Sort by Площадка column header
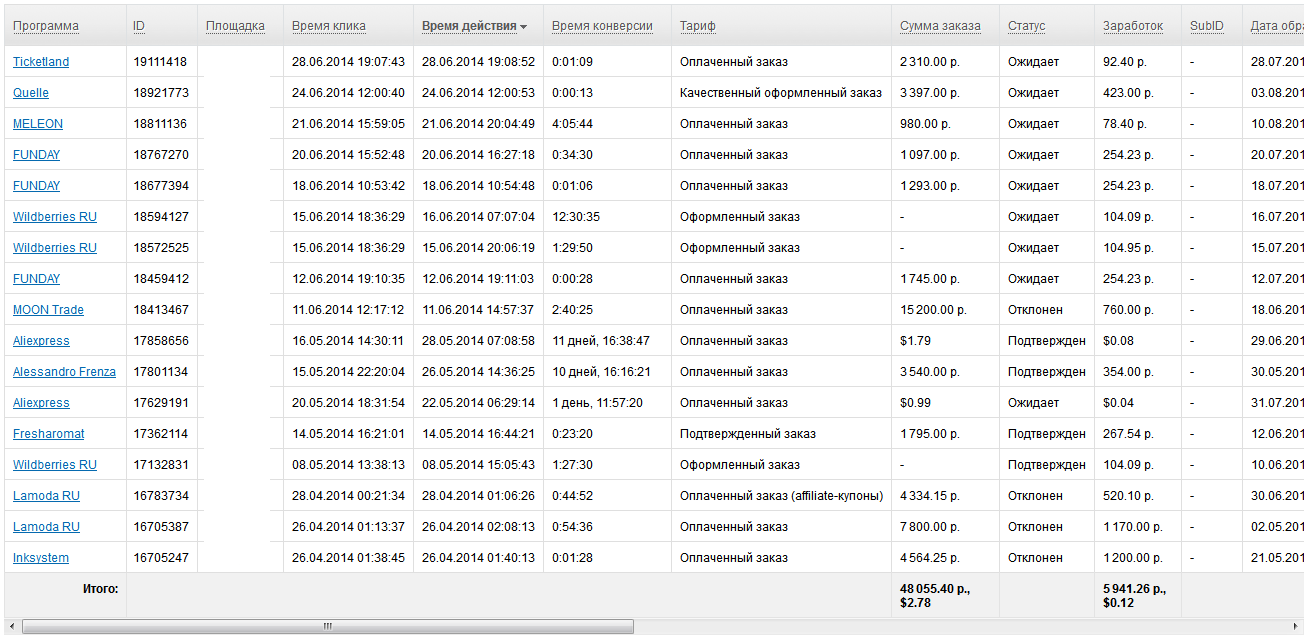 (x=235, y=26)
